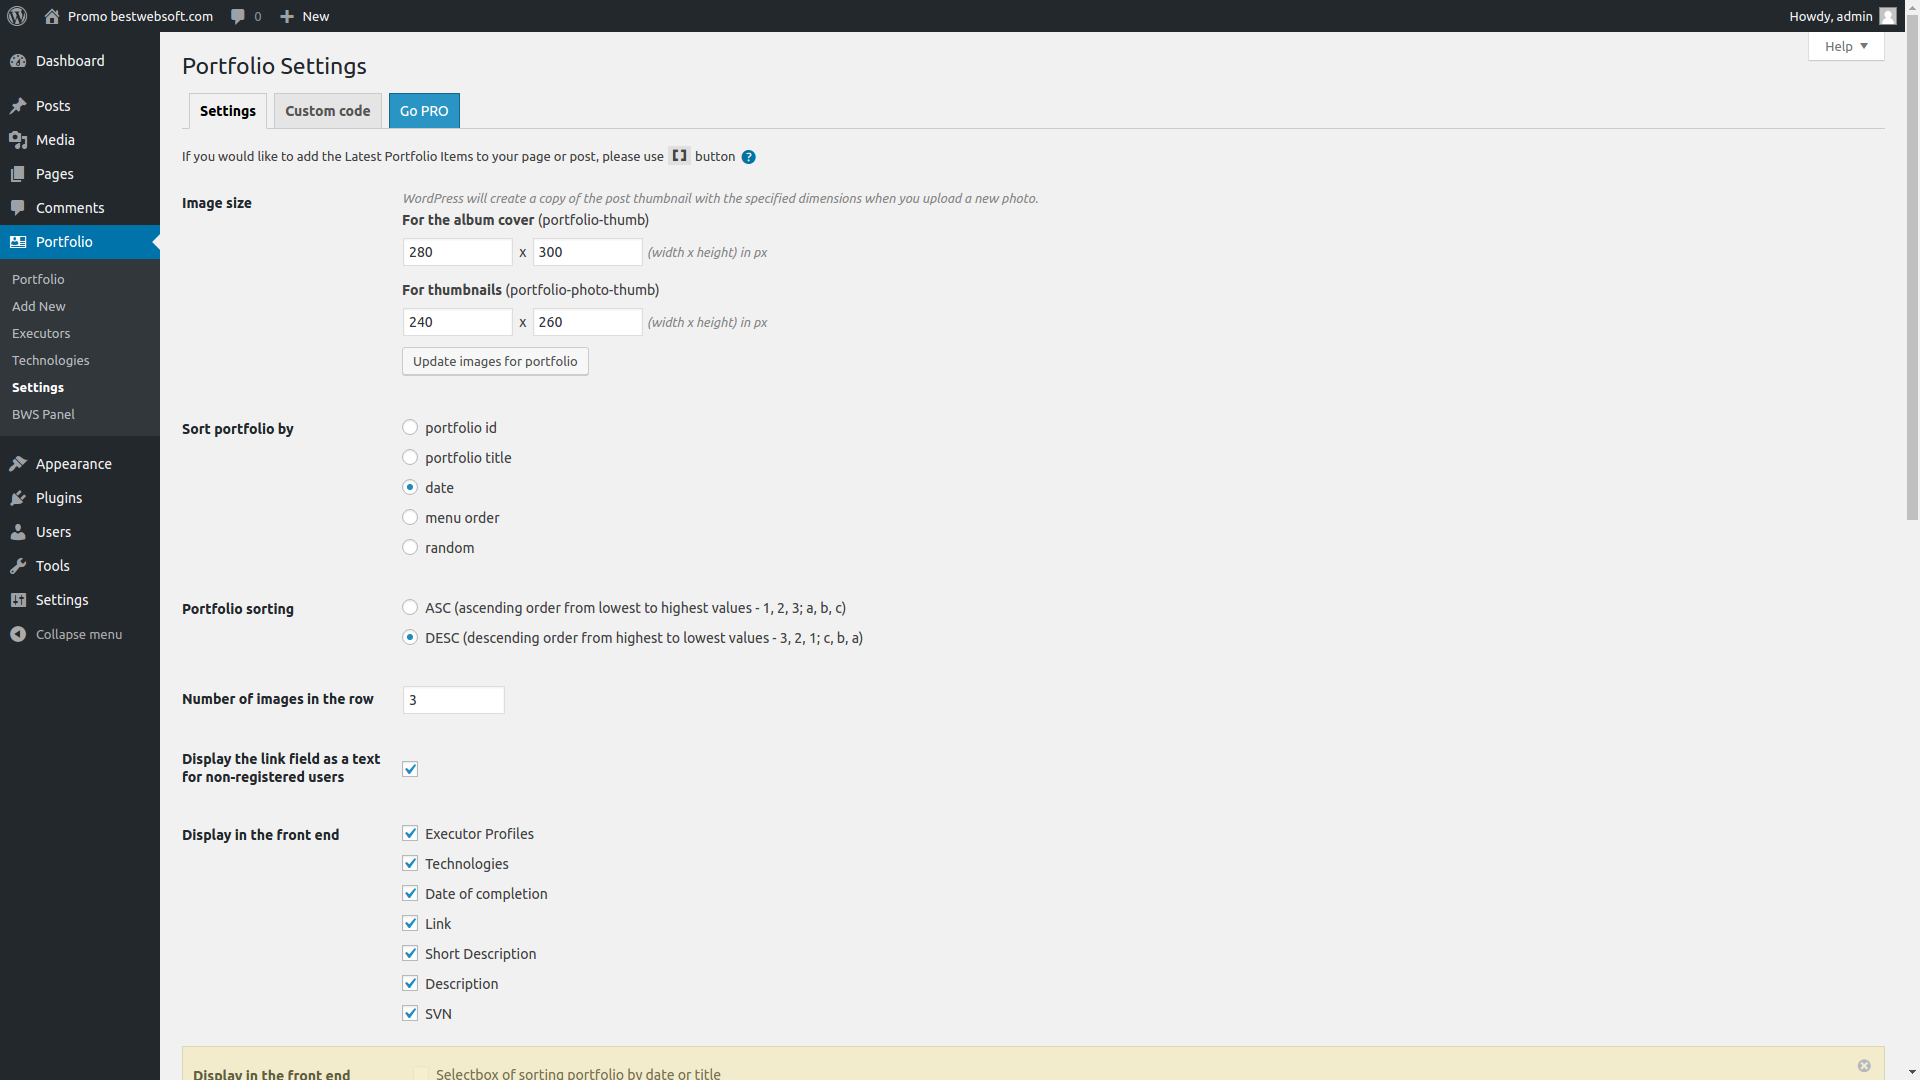1920x1080 pixels.
Task: Select DESC portfolio sorting order
Action: (409, 637)
